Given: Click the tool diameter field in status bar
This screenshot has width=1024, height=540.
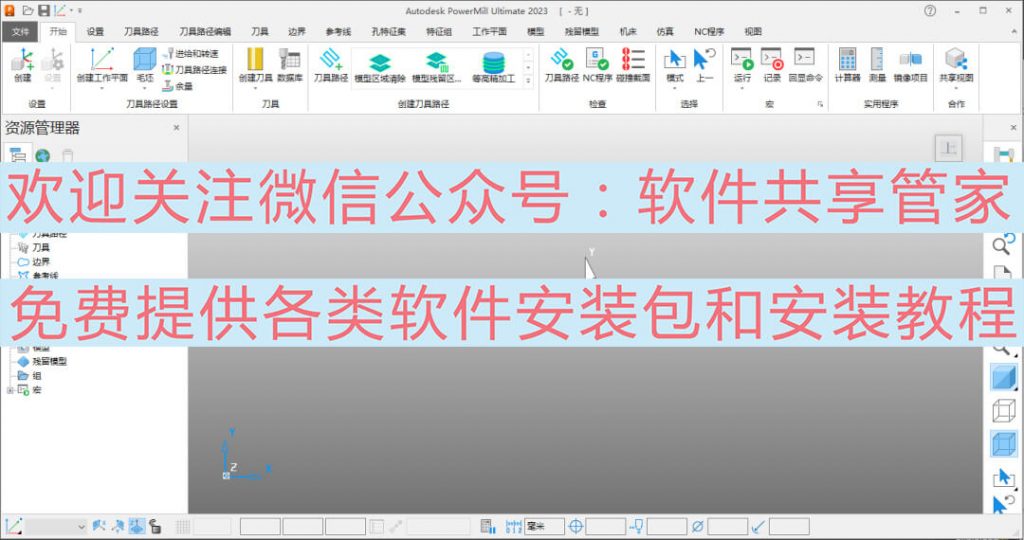Looking at the screenshot, I should (728, 526).
